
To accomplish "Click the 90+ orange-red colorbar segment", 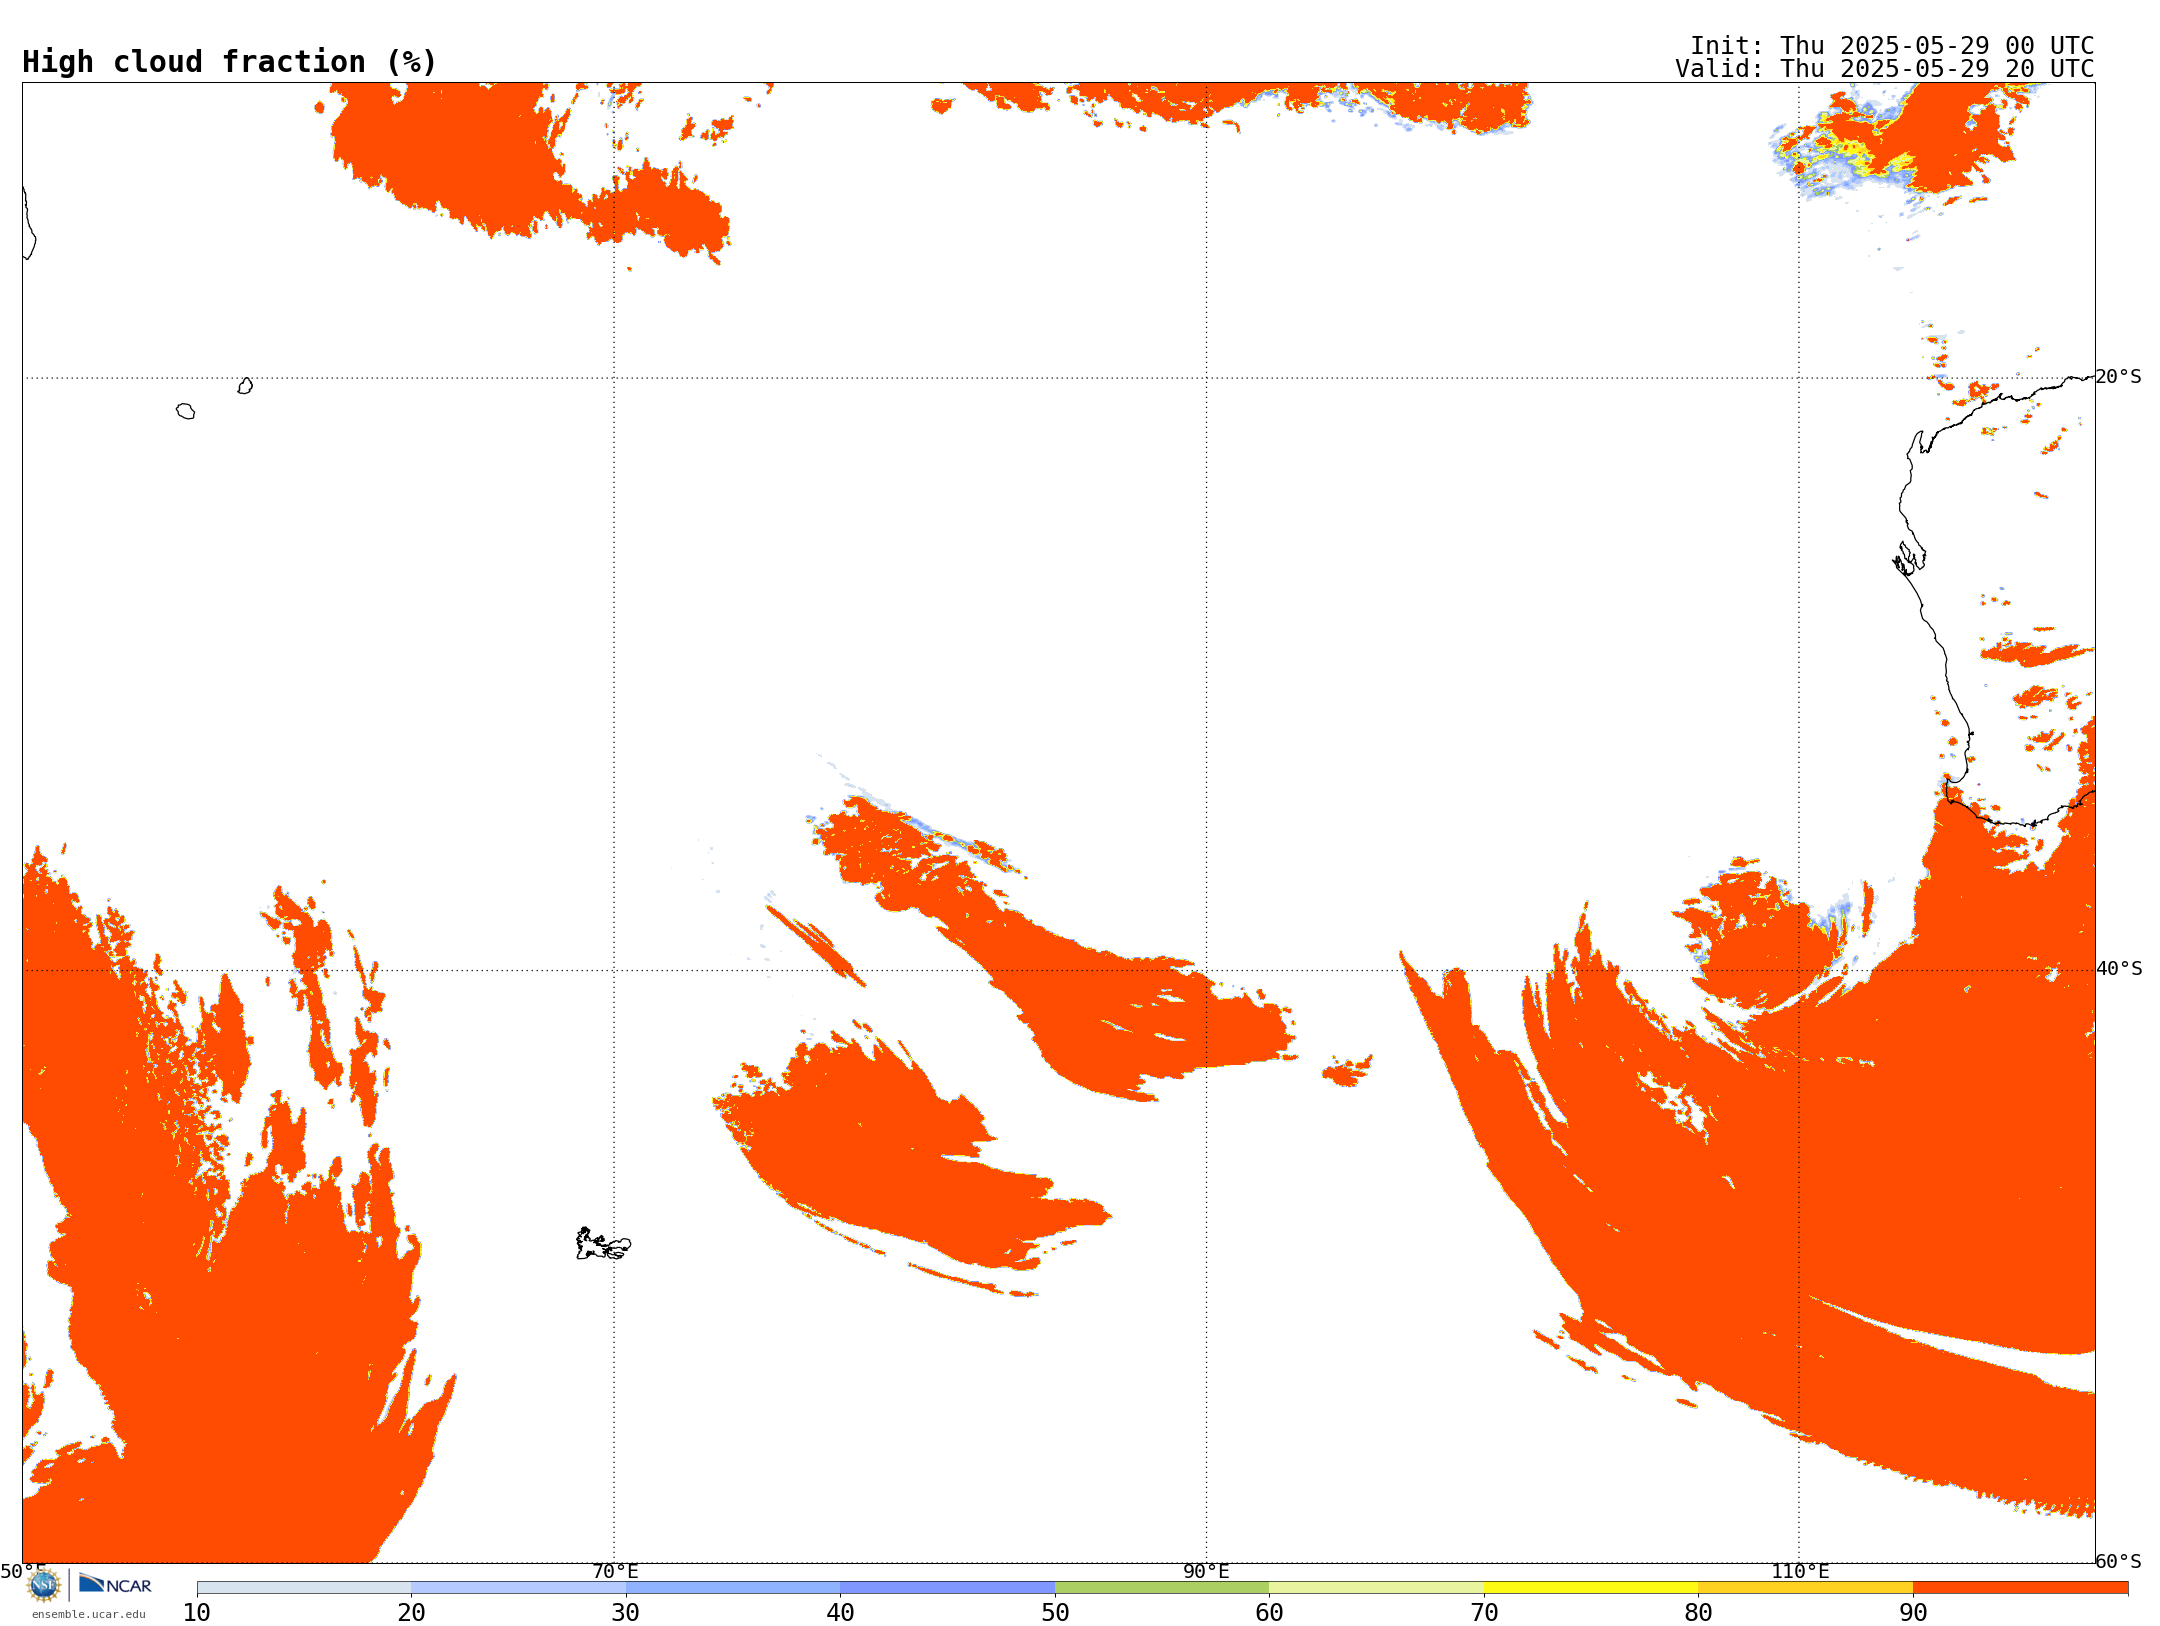I will click(2020, 1588).
